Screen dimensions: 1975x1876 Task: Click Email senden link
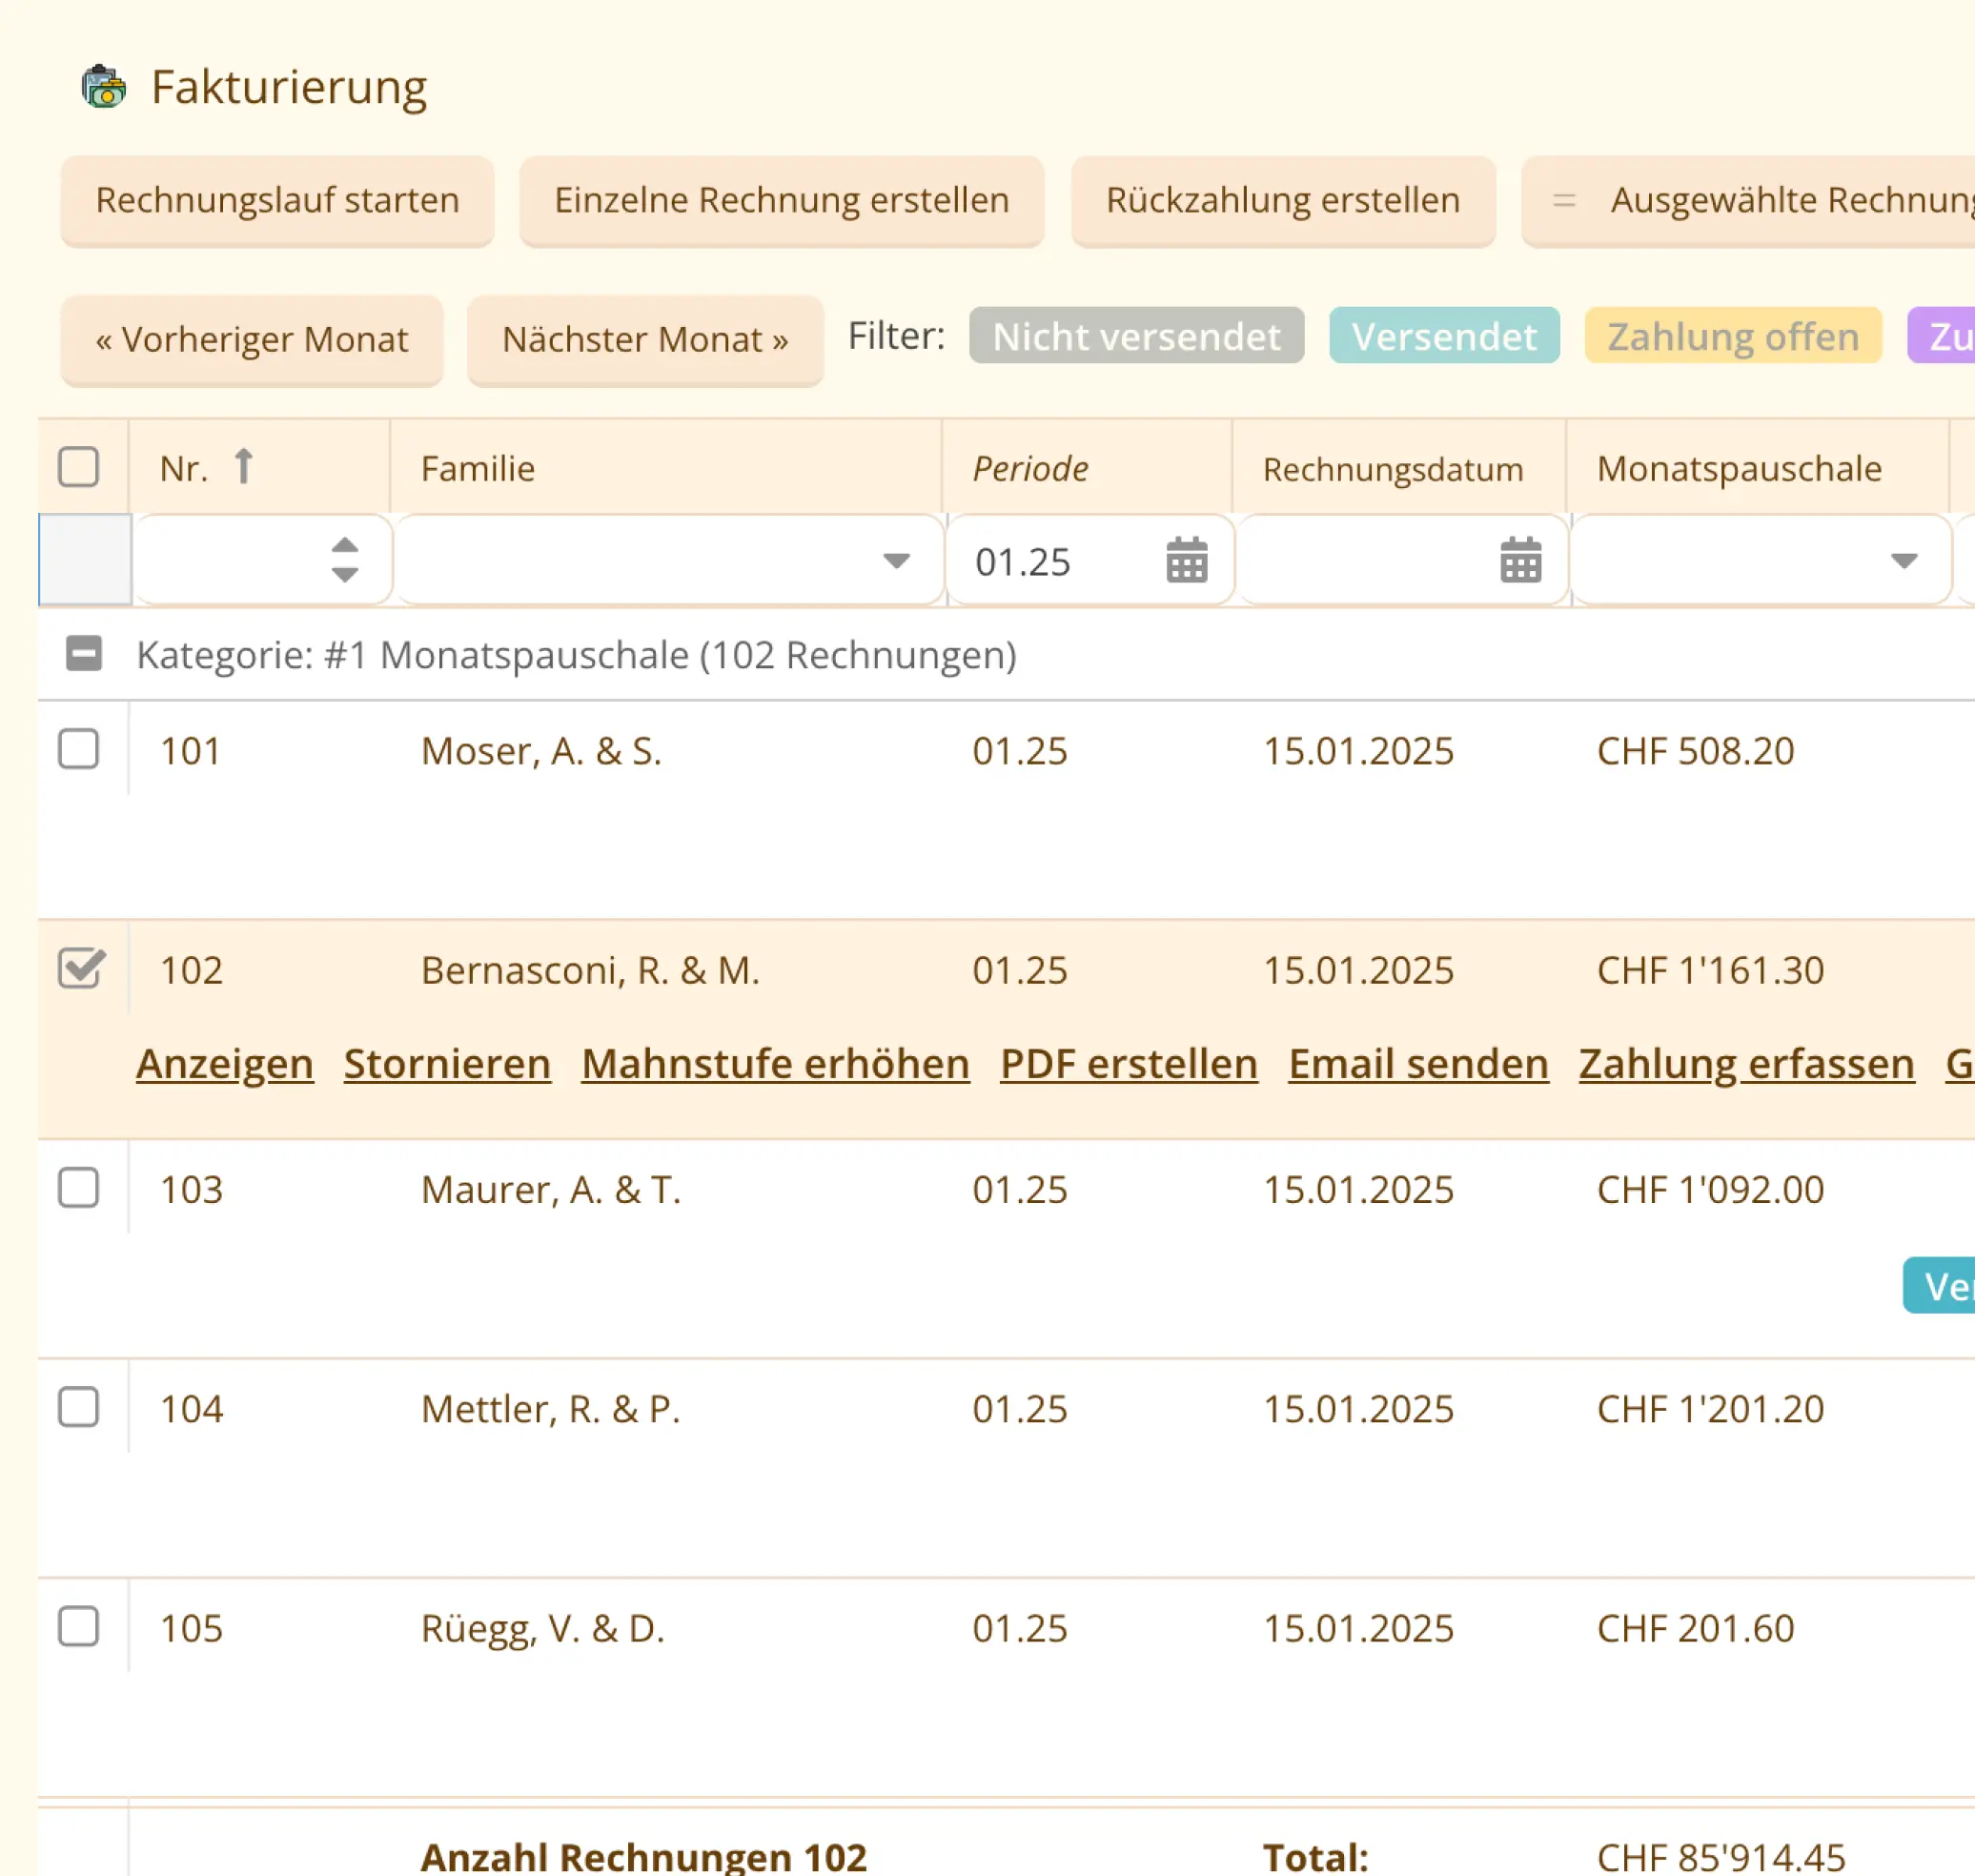tap(1418, 1064)
